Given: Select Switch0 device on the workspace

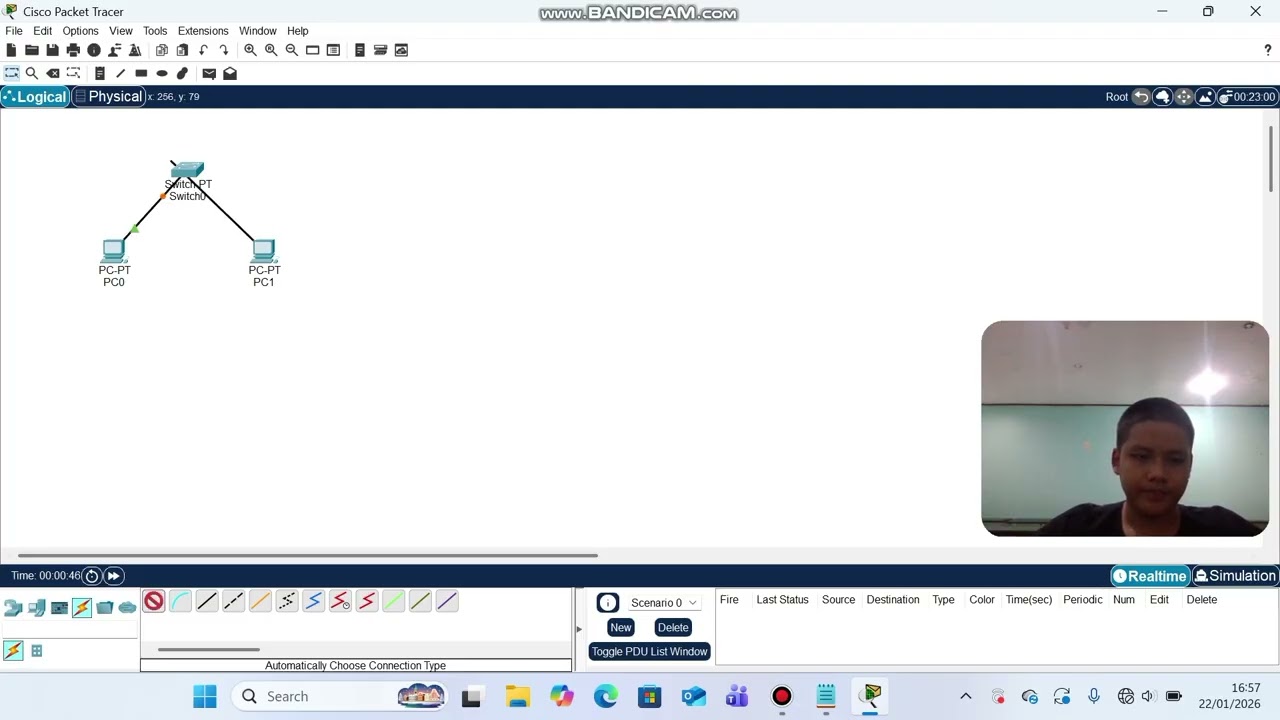Looking at the screenshot, I should (187, 170).
